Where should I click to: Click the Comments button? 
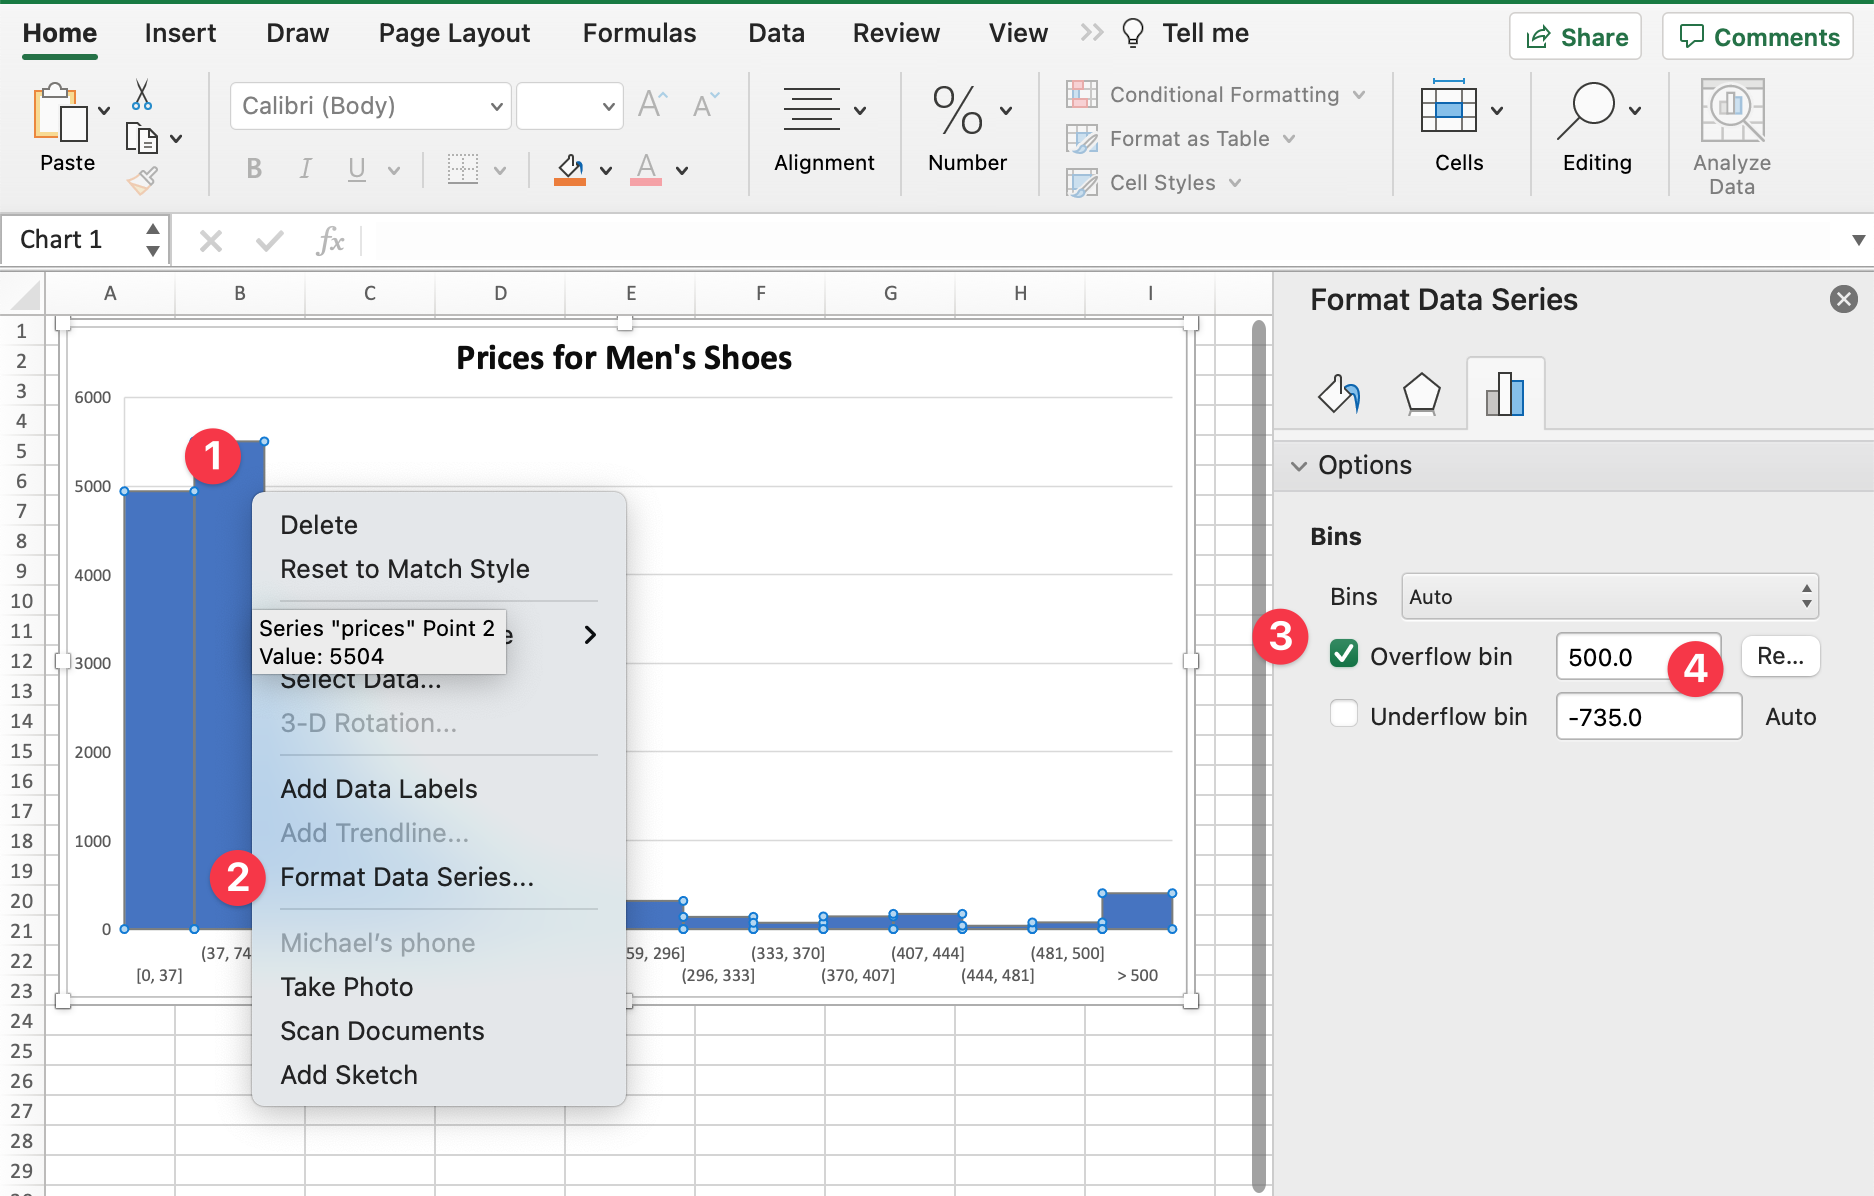coord(1758,37)
